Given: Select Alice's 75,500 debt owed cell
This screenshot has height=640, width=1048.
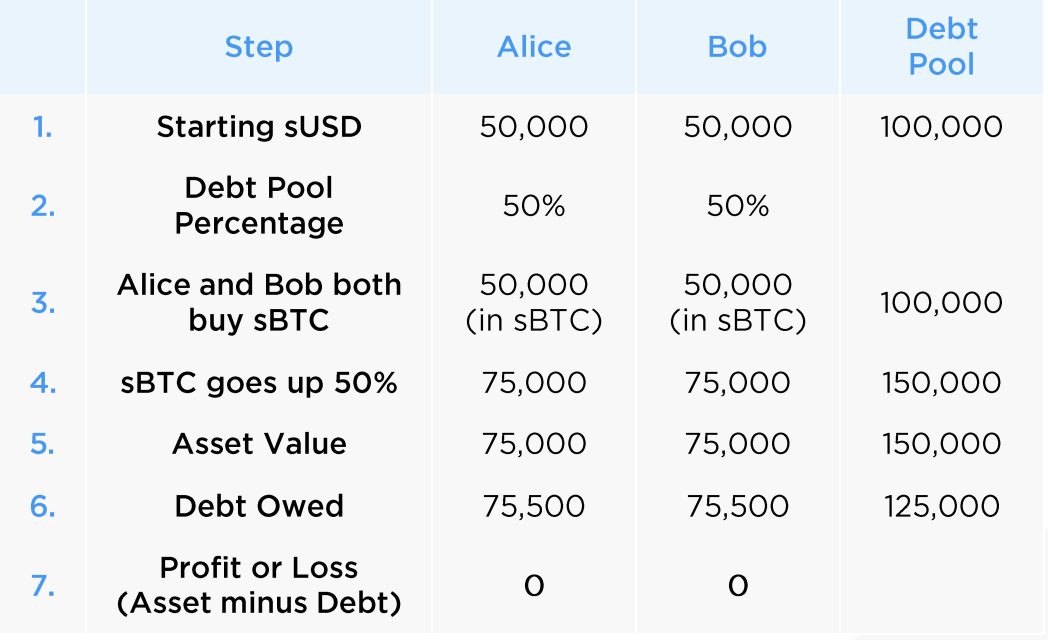Looking at the screenshot, I should click(534, 506).
